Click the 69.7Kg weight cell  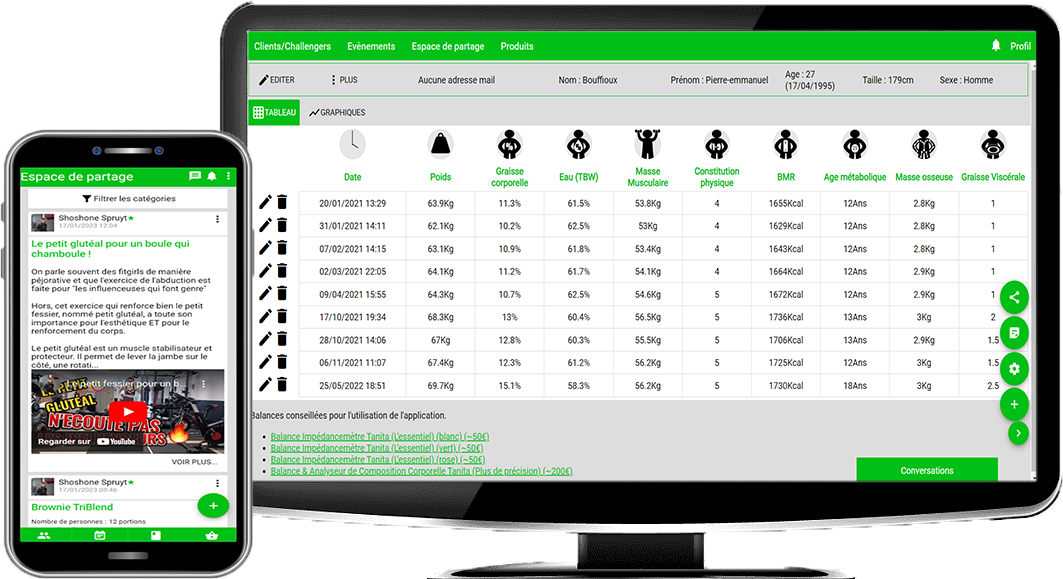click(x=441, y=385)
